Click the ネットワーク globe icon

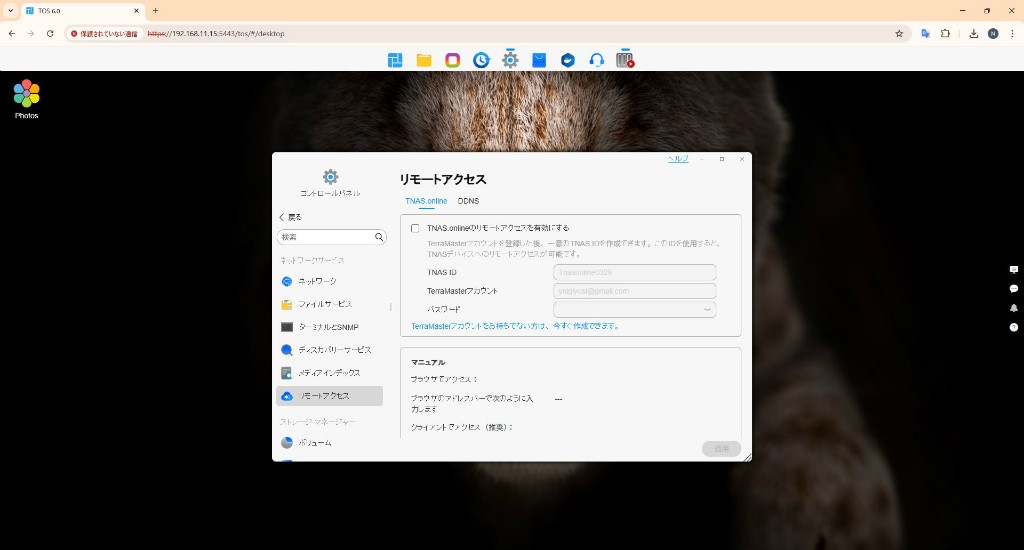[287, 282]
